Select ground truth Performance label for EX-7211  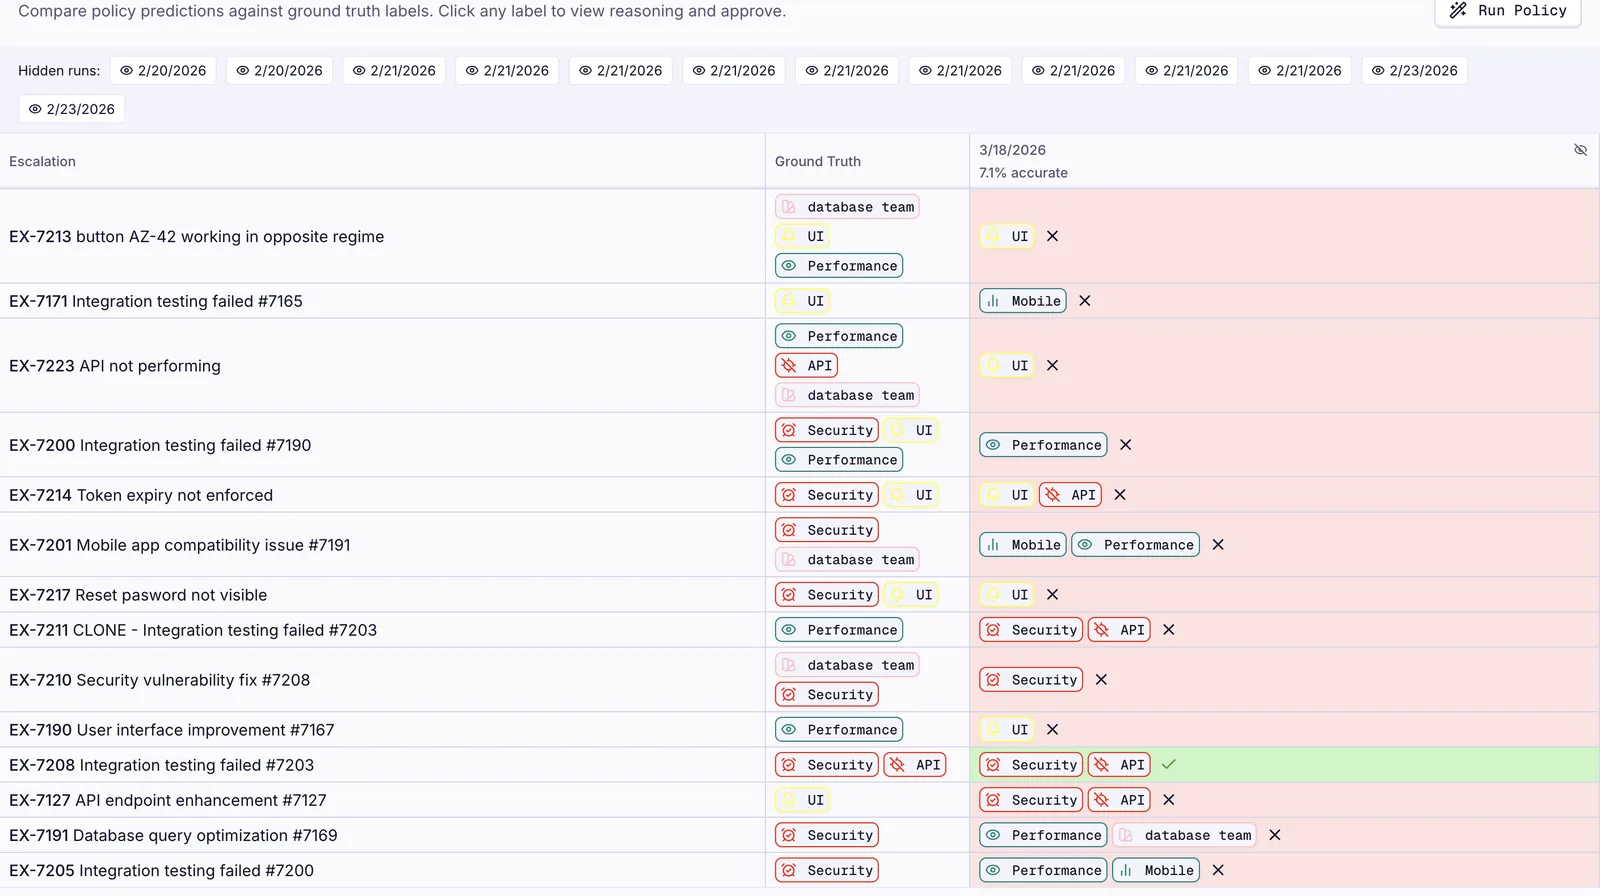click(839, 630)
